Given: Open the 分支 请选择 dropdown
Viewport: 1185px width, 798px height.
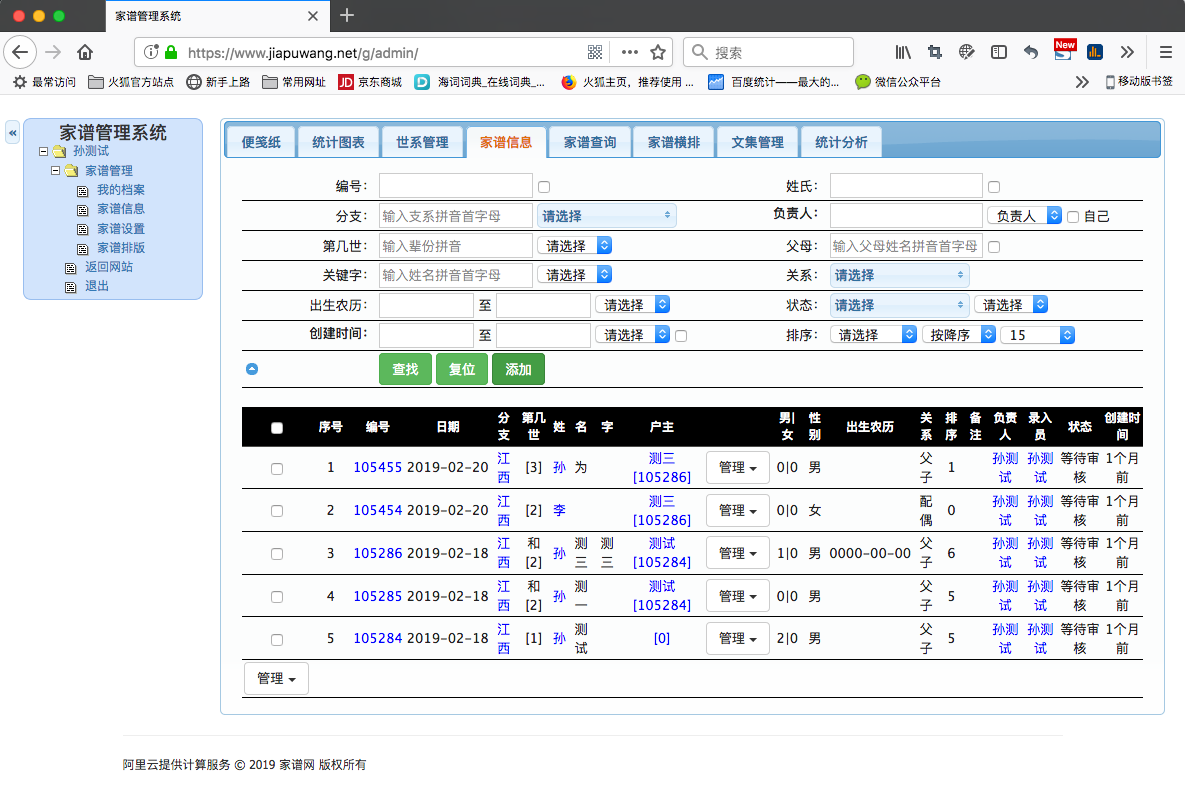Looking at the screenshot, I should coord(606,216).
